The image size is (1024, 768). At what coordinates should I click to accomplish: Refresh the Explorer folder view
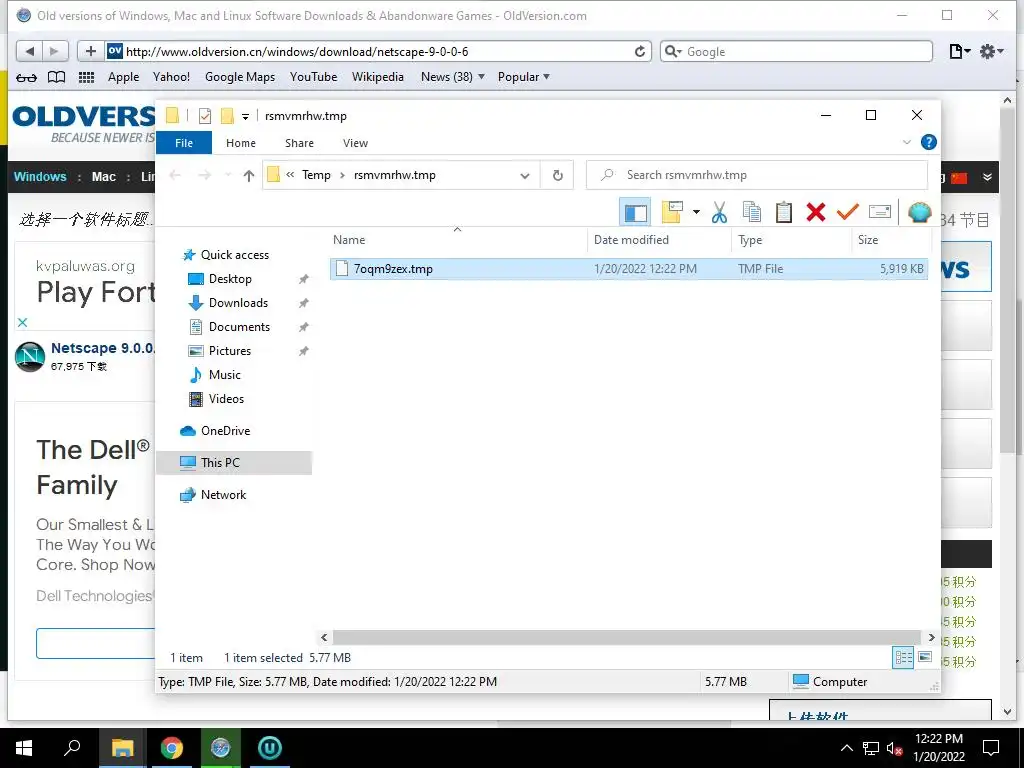coord(558,175)
